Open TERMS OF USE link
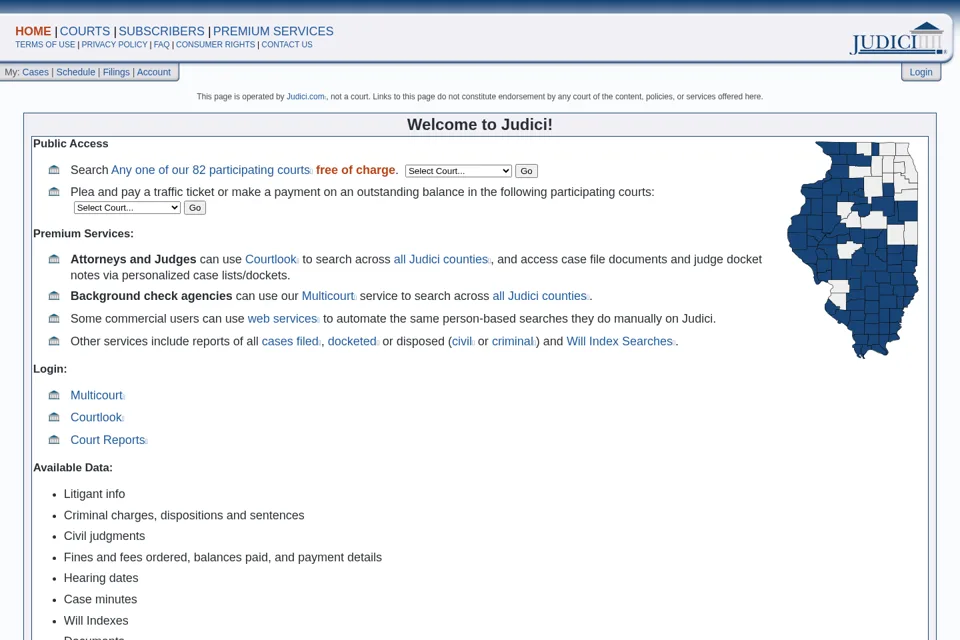This screenshot has width=960, height=640. 45,45
